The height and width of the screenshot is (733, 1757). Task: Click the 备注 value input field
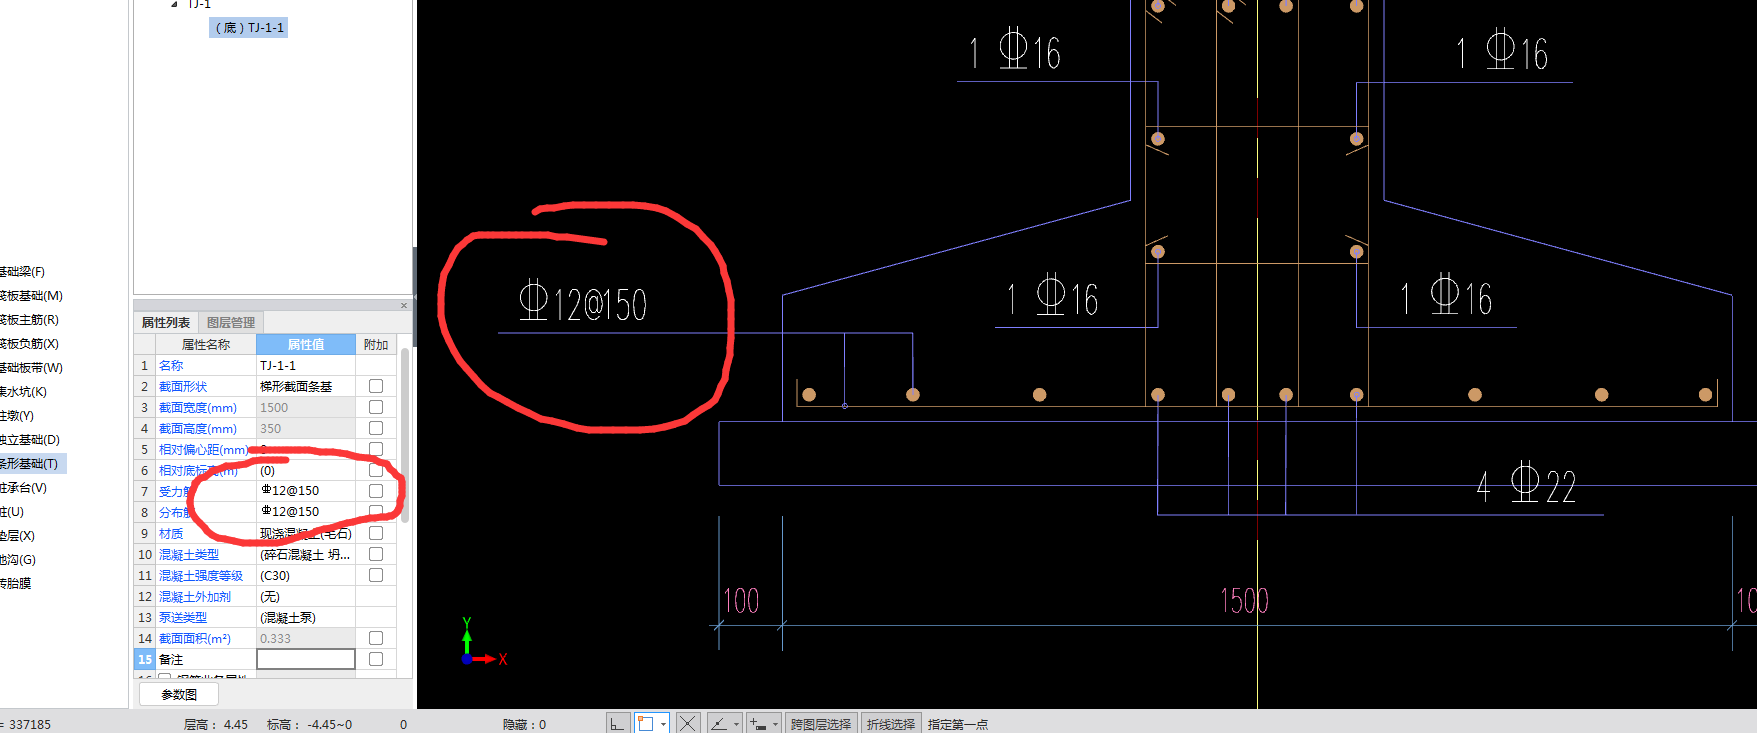click(x=306, y=659)
